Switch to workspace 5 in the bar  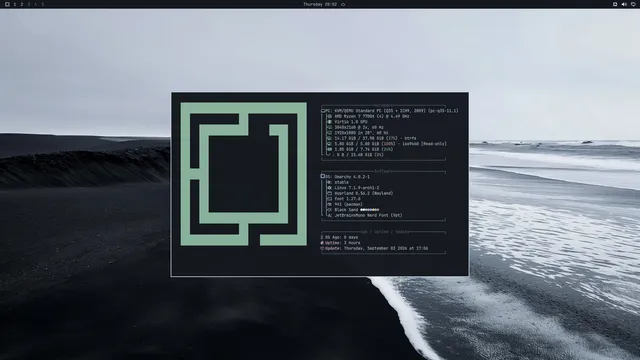[x=42, y=4]
